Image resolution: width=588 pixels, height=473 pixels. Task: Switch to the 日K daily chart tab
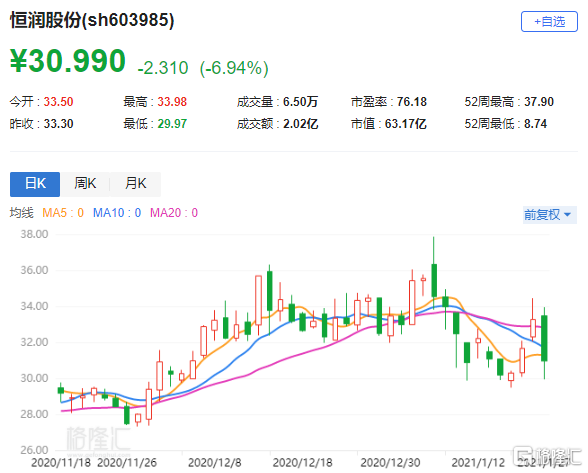tap(35, 184)
